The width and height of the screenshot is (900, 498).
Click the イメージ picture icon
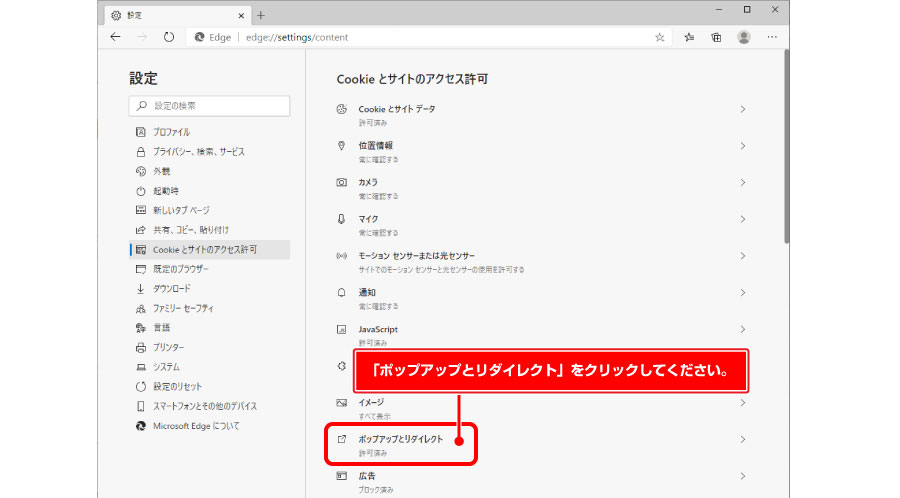pos(342,403)
